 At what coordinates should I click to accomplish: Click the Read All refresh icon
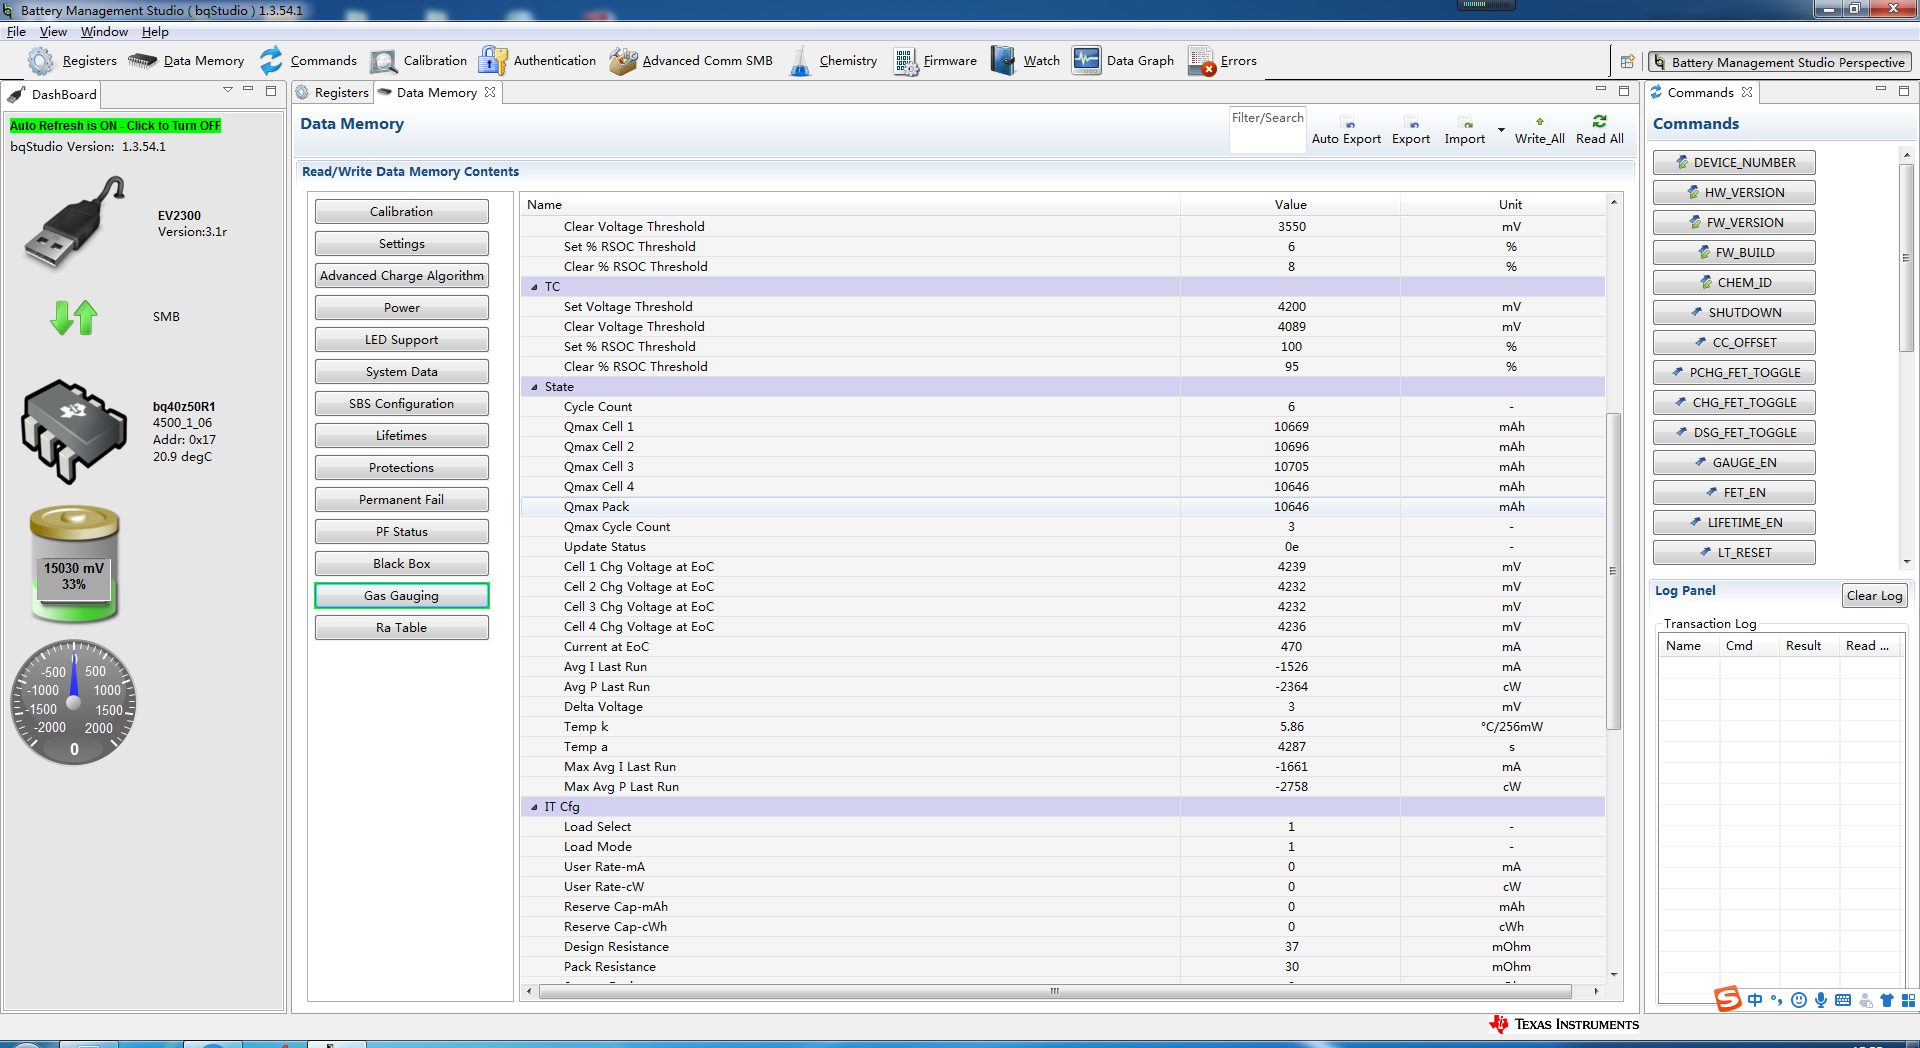(1599, 122)
